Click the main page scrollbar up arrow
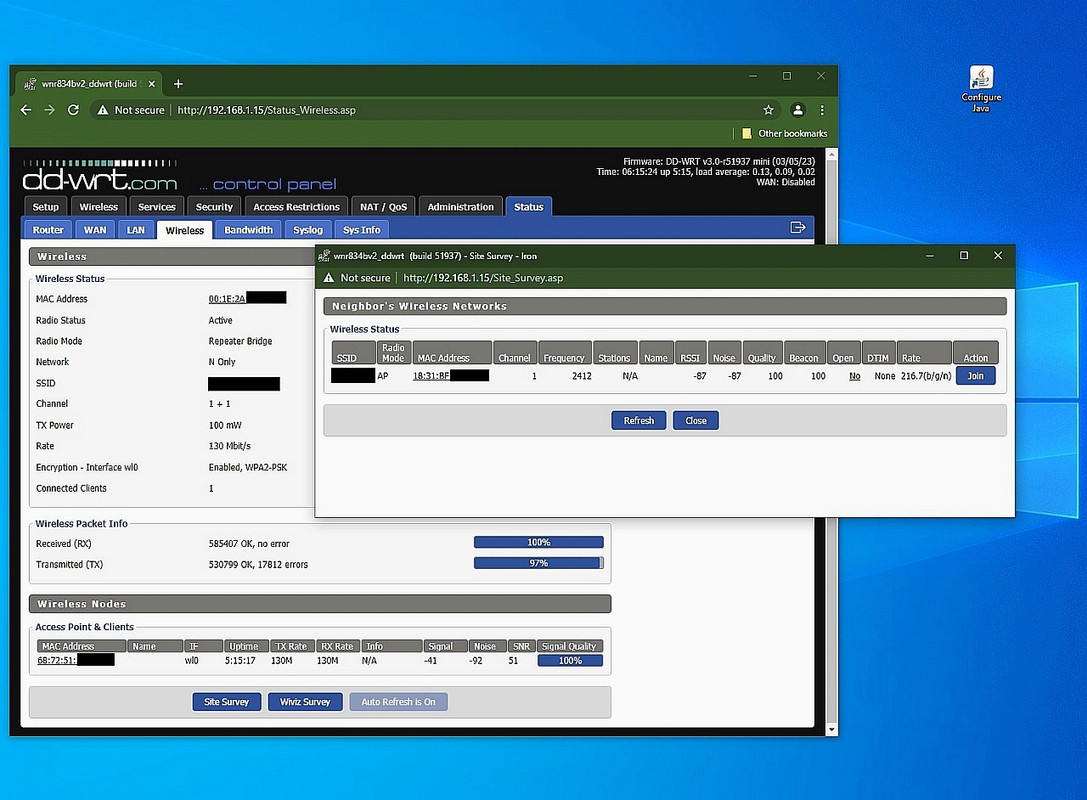 [x=832, y=154]
